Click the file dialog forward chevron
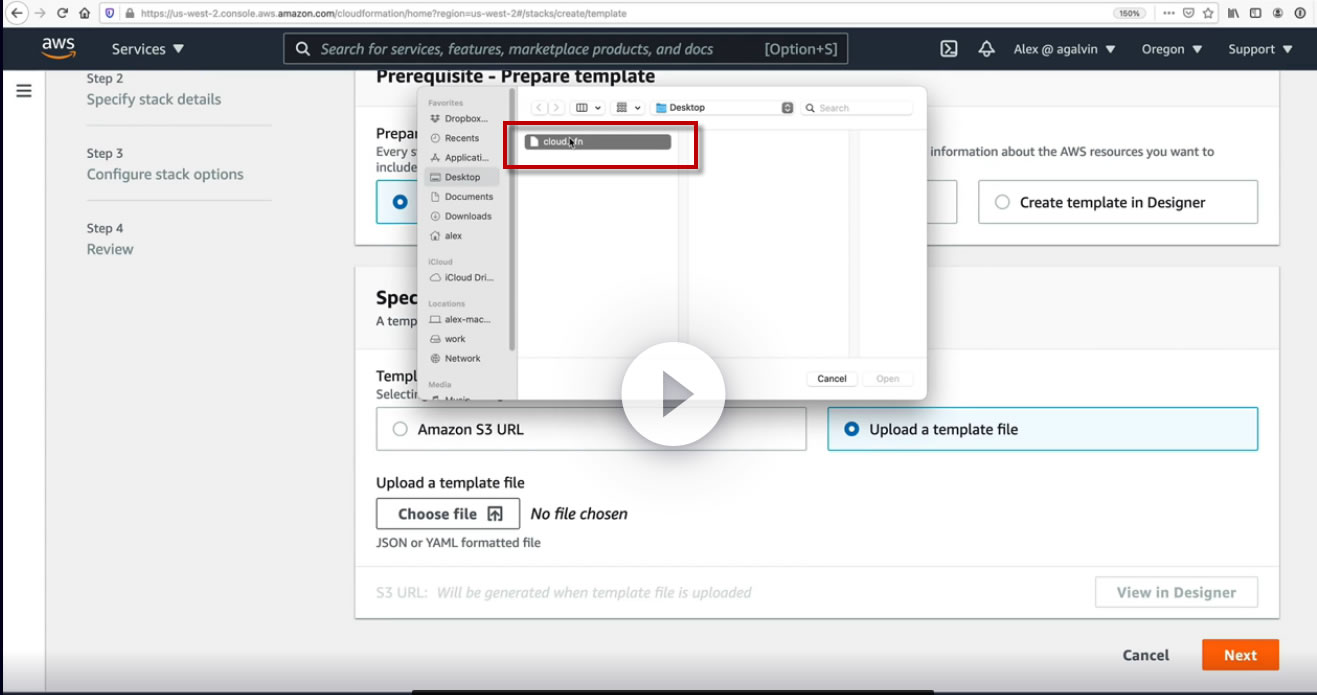Viewport: 1317px width, 695px height. (x=556, y=108)
